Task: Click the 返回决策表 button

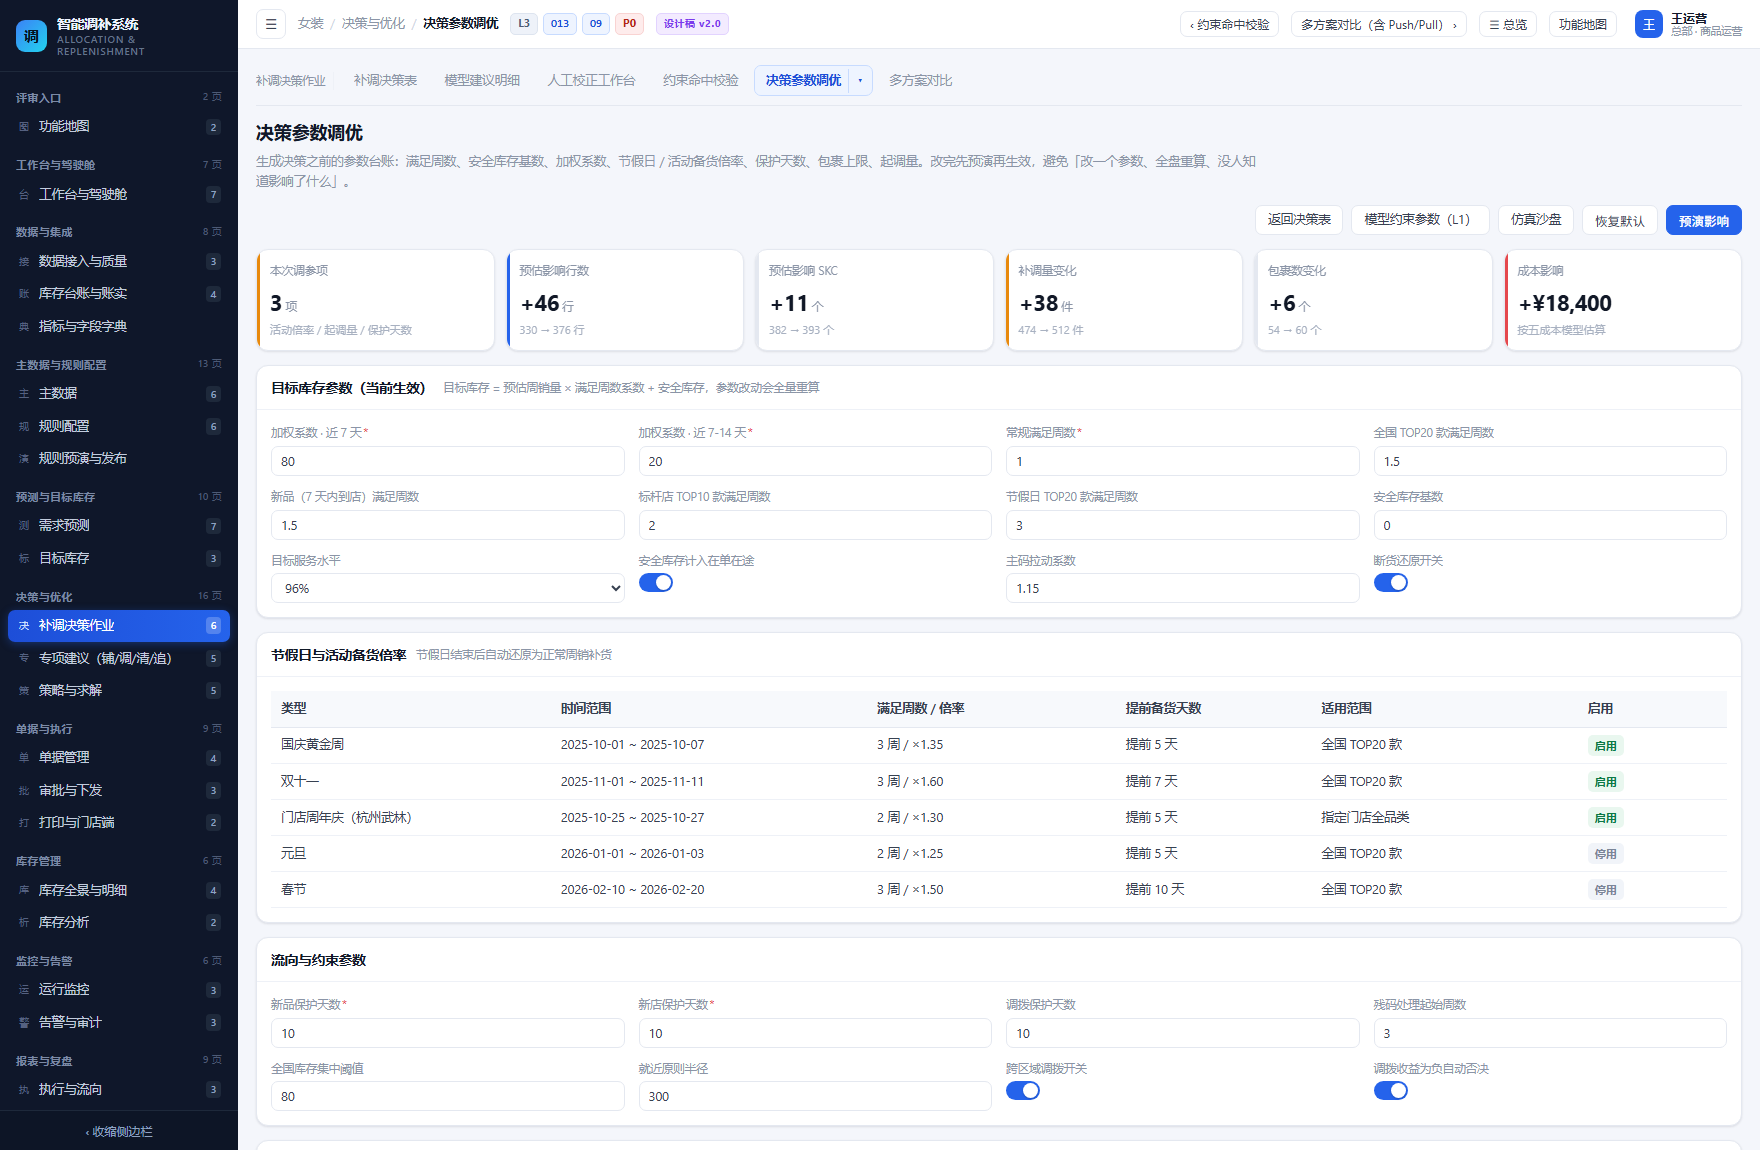Action: [x=1299, y=220]
